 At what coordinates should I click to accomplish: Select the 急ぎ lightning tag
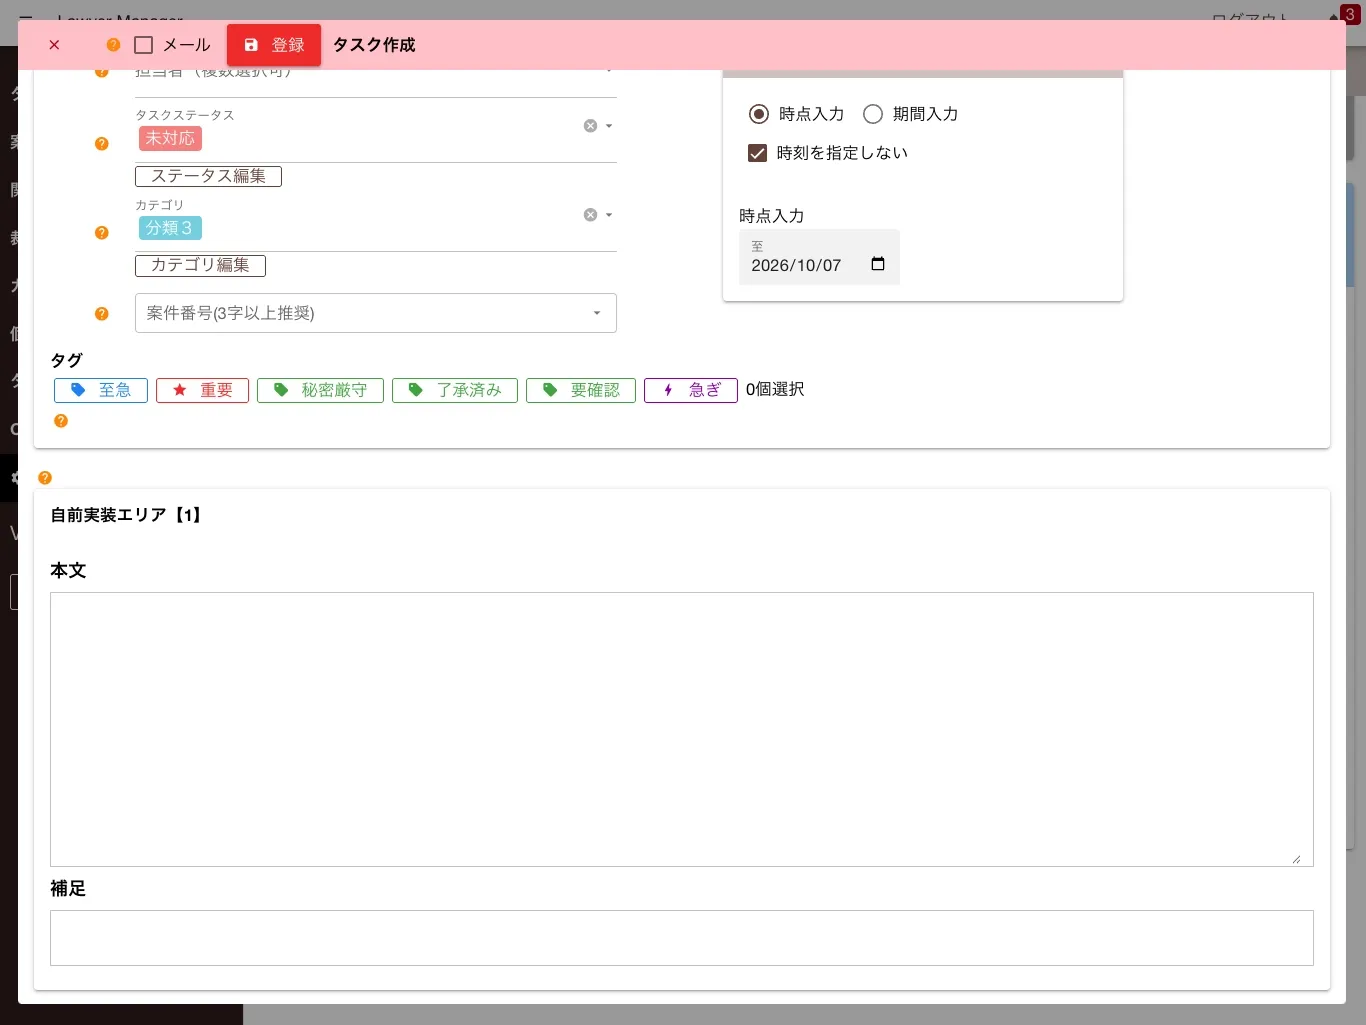(691, 390)
